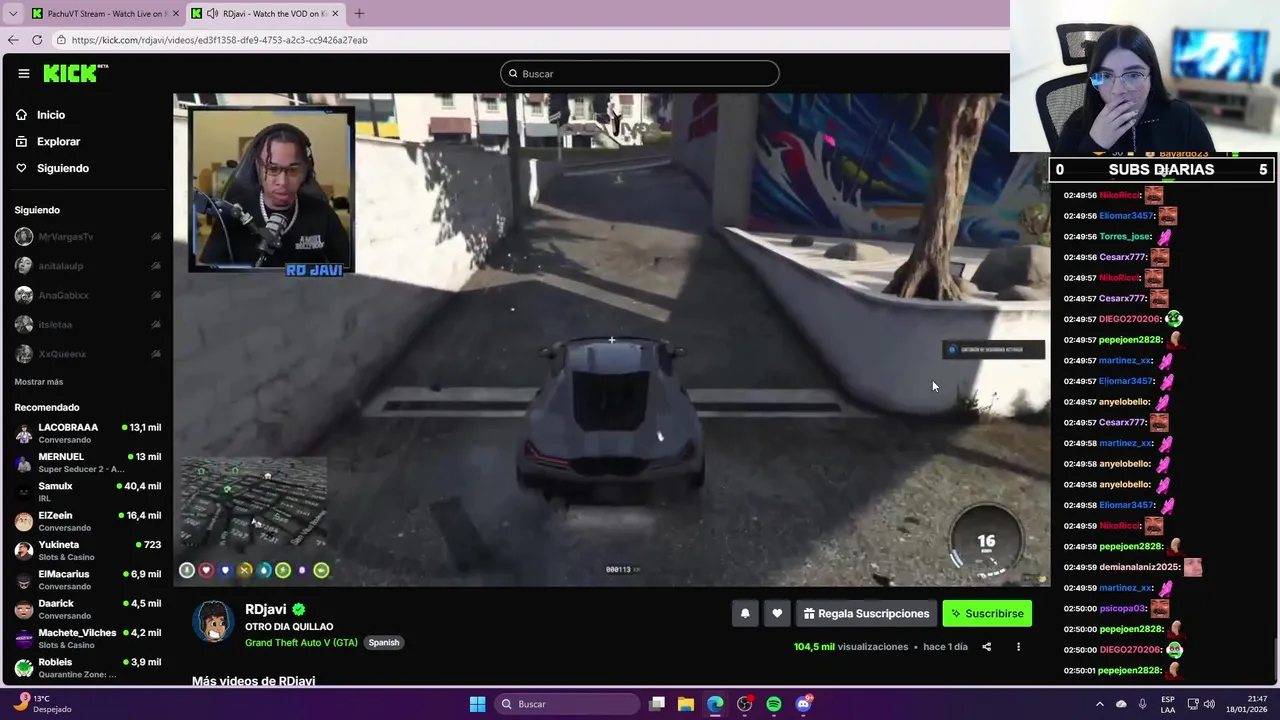Screen dimensions: 1280x720
Task: Open a new browser tab
Action: [359, 13]
